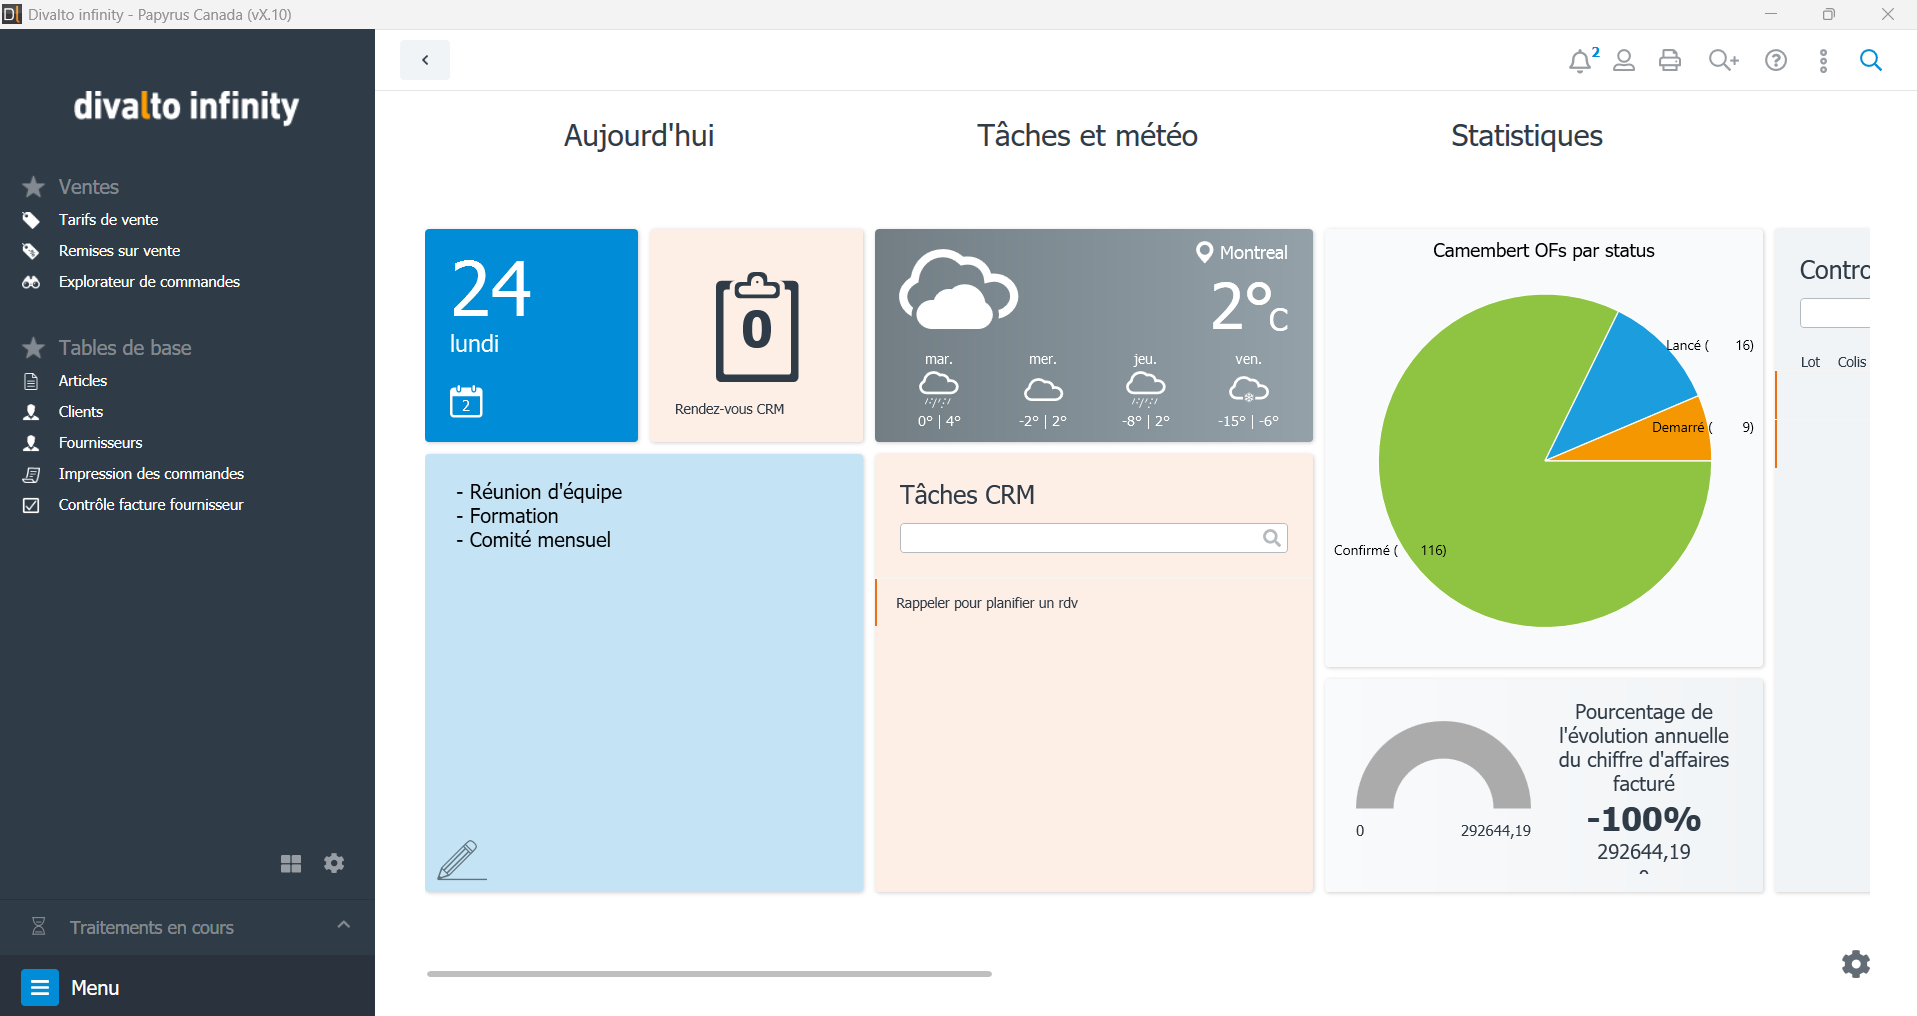1917x1016 pixels.
Task: Click the Rendez-vous CRM tile
Action: tap(756, 336)
